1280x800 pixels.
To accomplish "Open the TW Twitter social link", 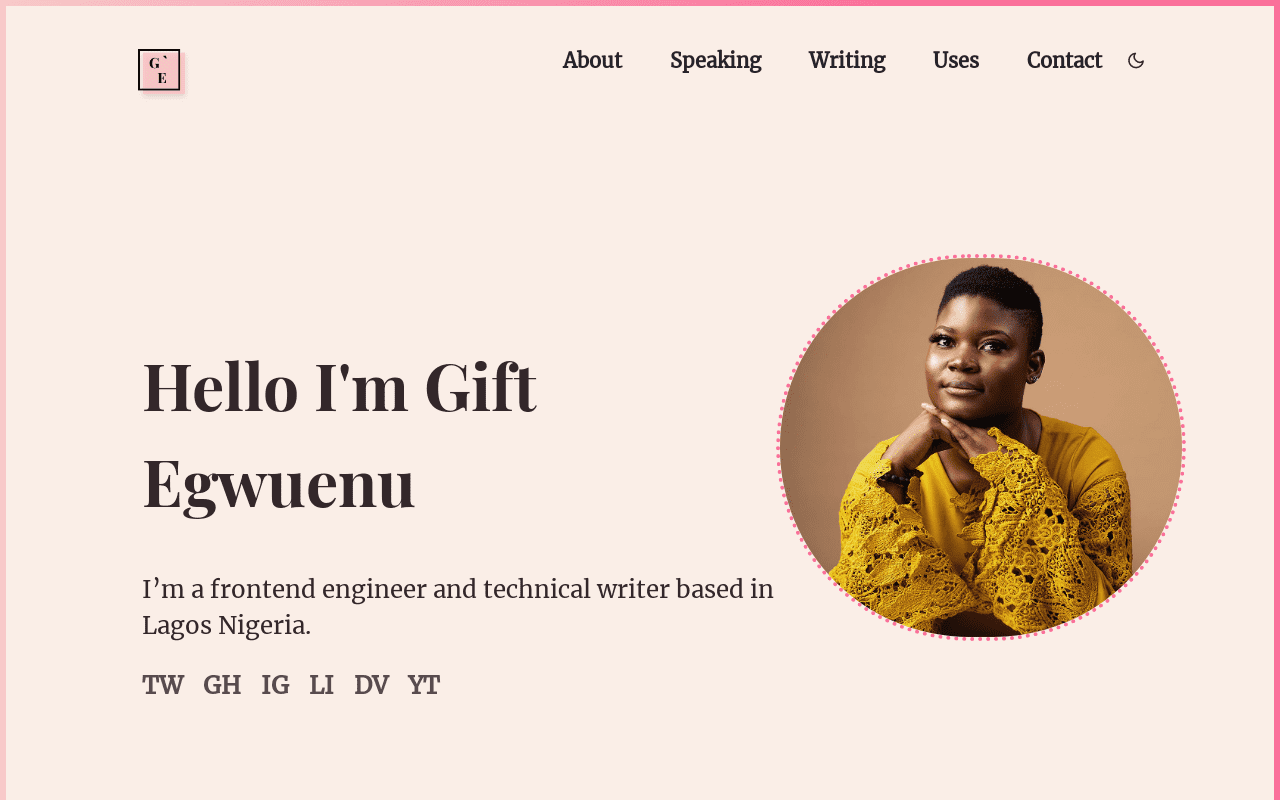I will 163,685.
